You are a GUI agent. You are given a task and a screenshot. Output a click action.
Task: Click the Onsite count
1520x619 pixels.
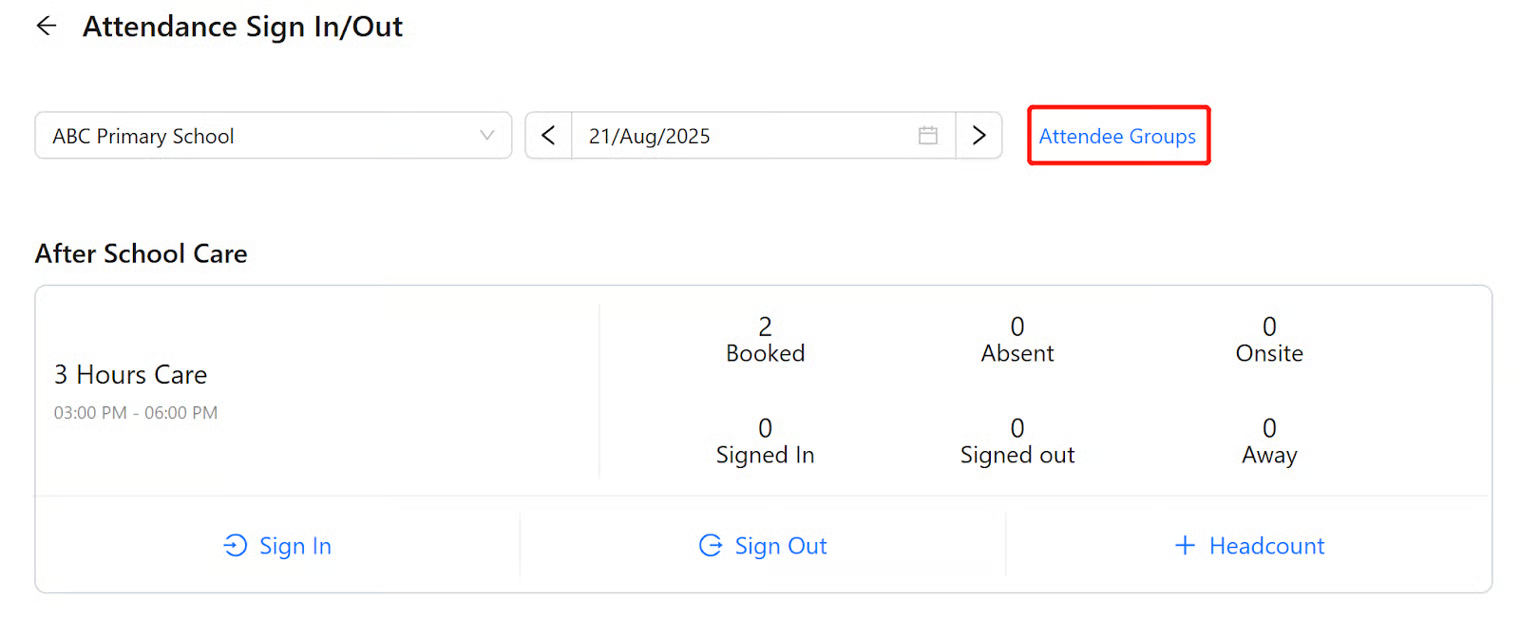[x=1269, y=328]
